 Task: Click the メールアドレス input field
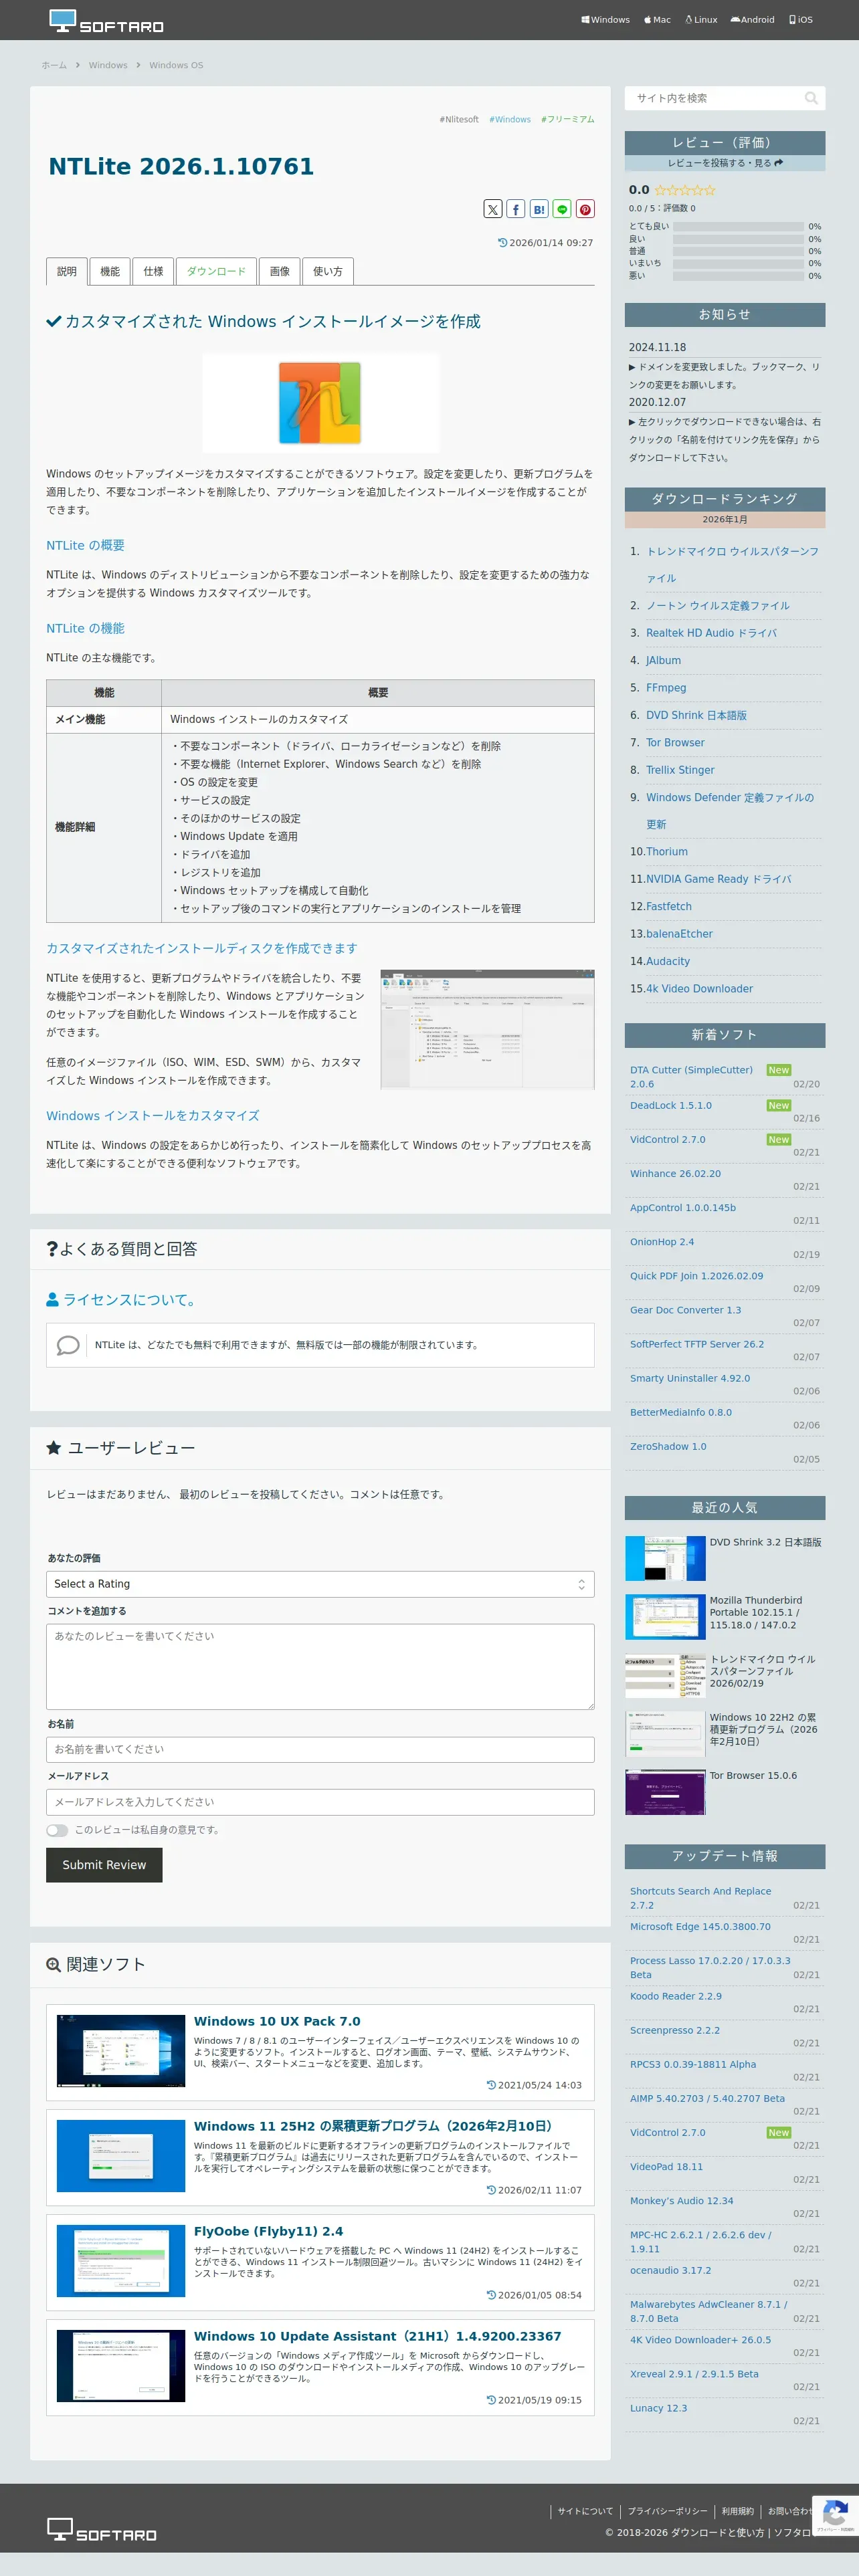click(x=320, y=1802)
